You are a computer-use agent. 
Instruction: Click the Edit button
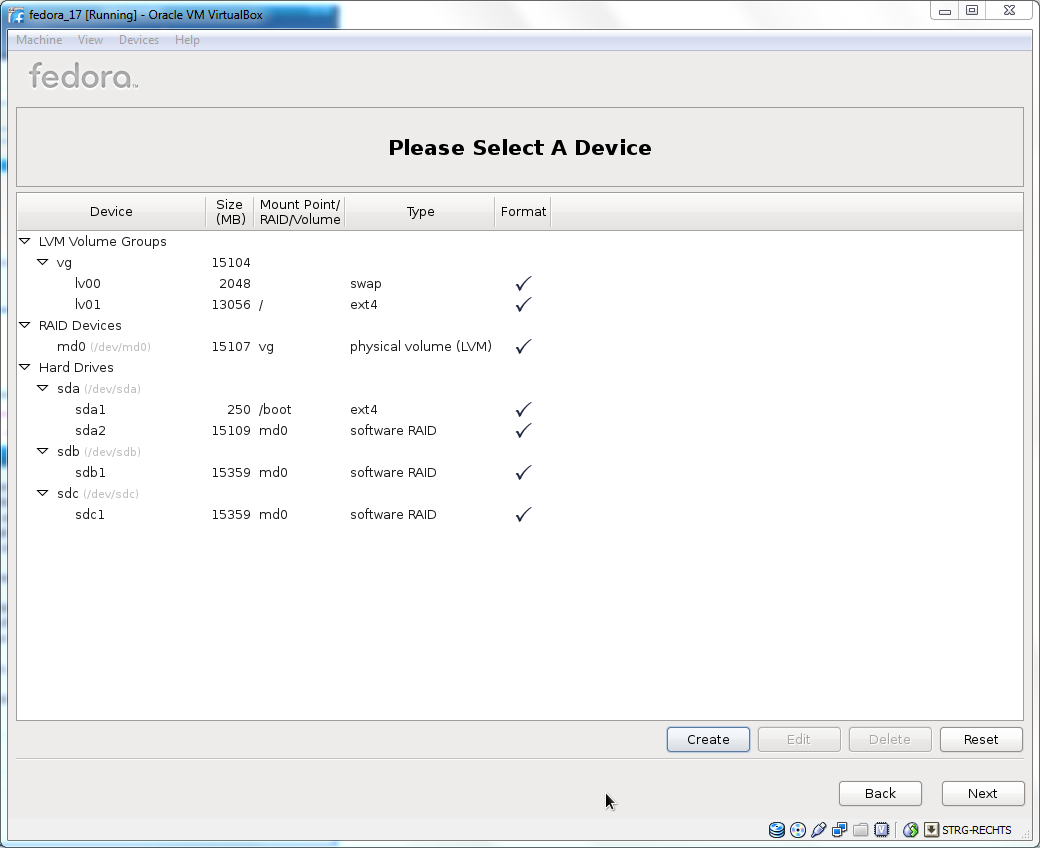point(799,739)
